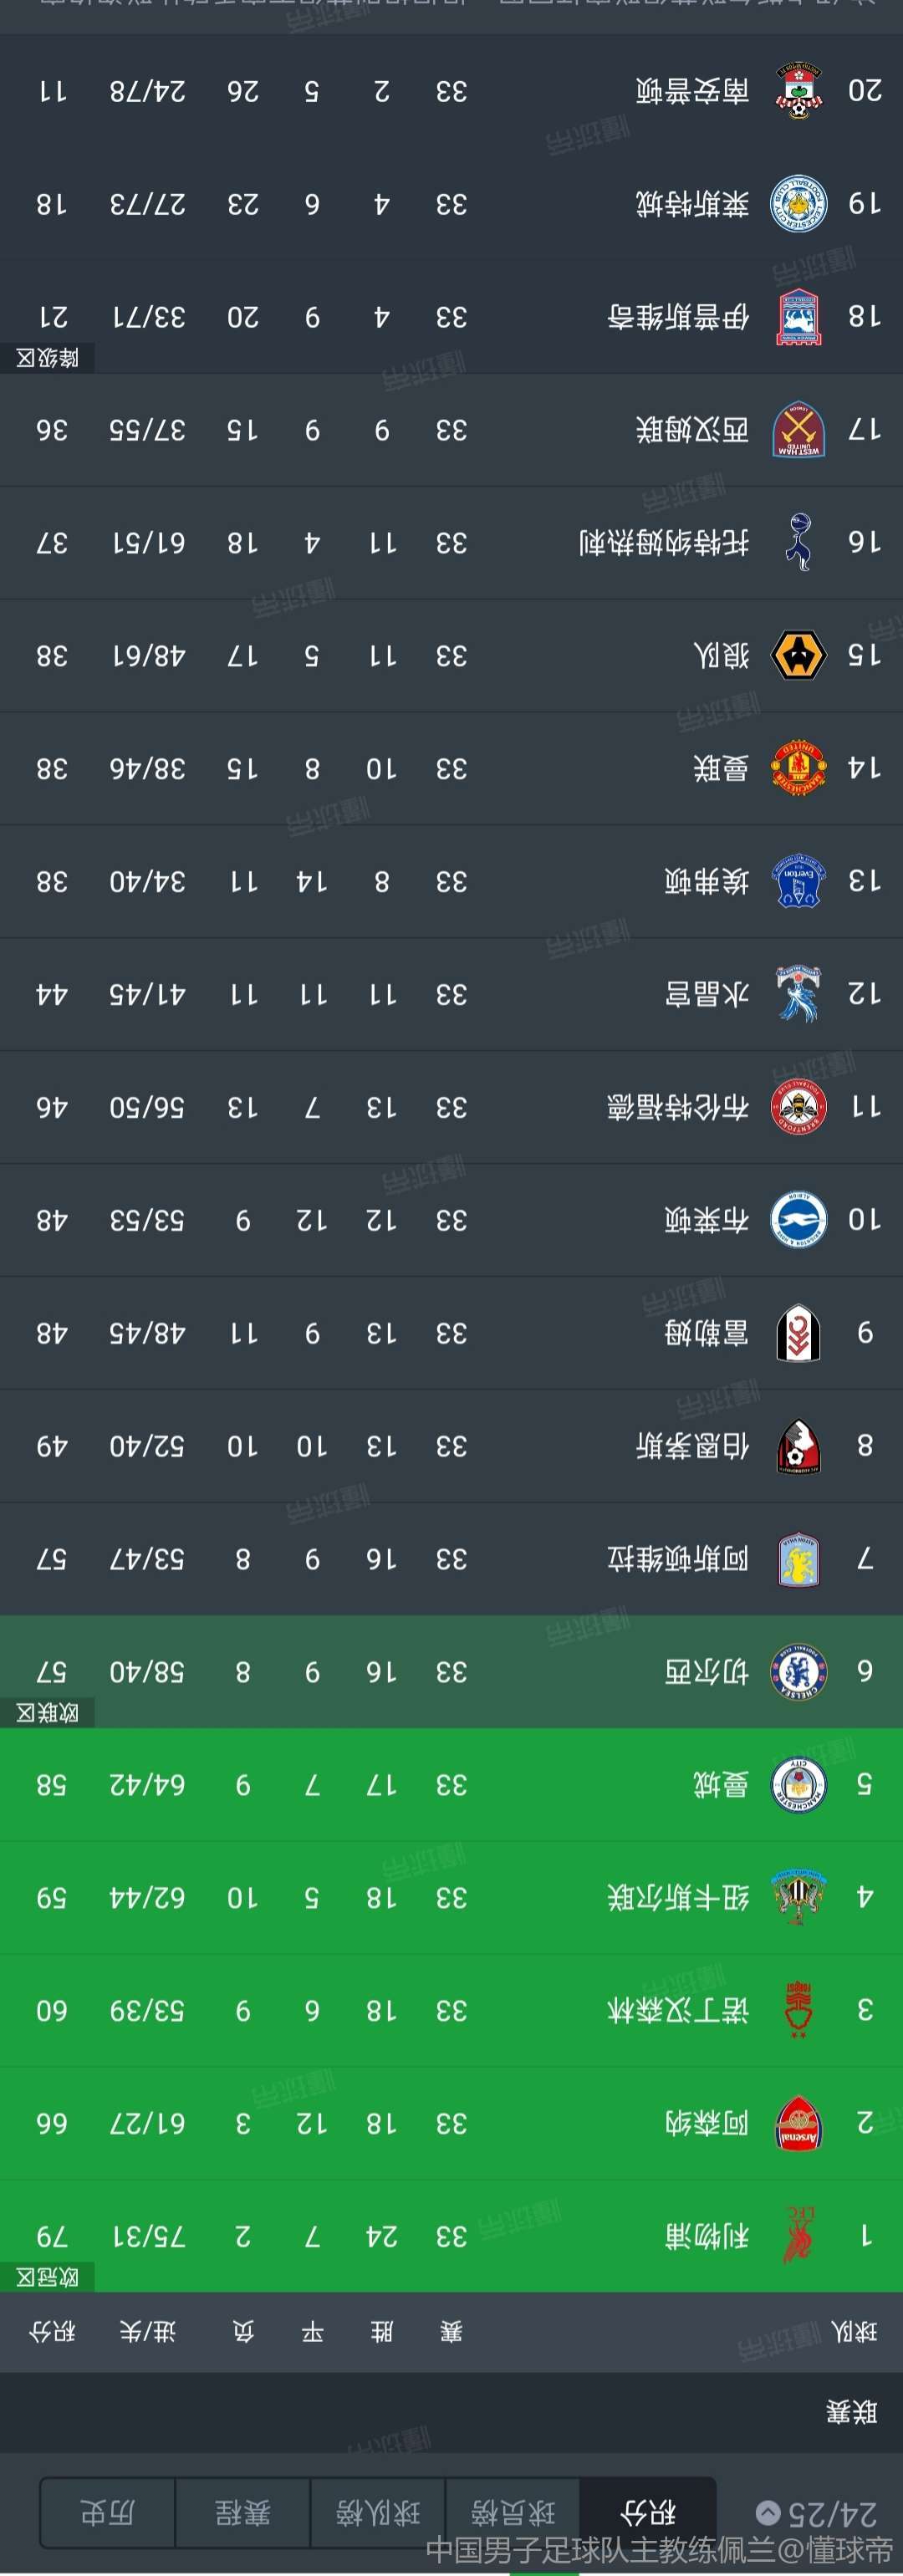The height and width of the screenshot is (2576, 903).
Task: Tap the 积分 column header
Action: 52,2332
